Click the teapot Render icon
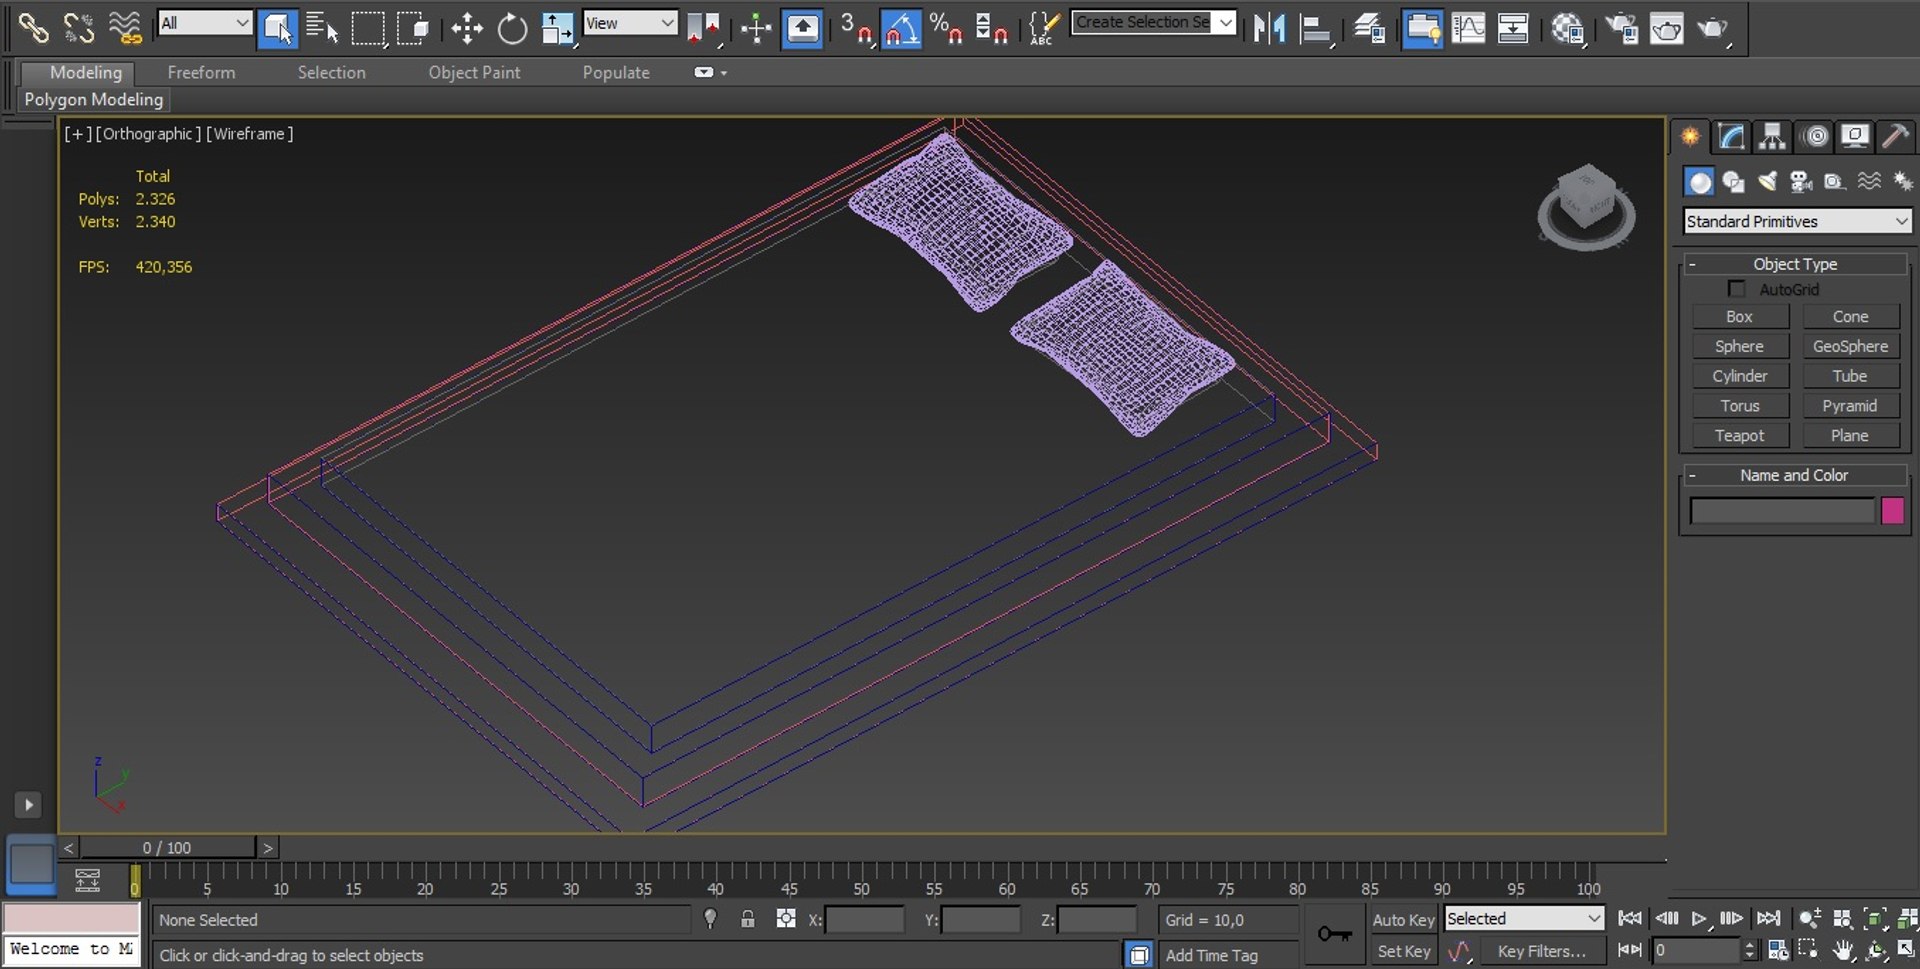 click(x=1713, y=28)
